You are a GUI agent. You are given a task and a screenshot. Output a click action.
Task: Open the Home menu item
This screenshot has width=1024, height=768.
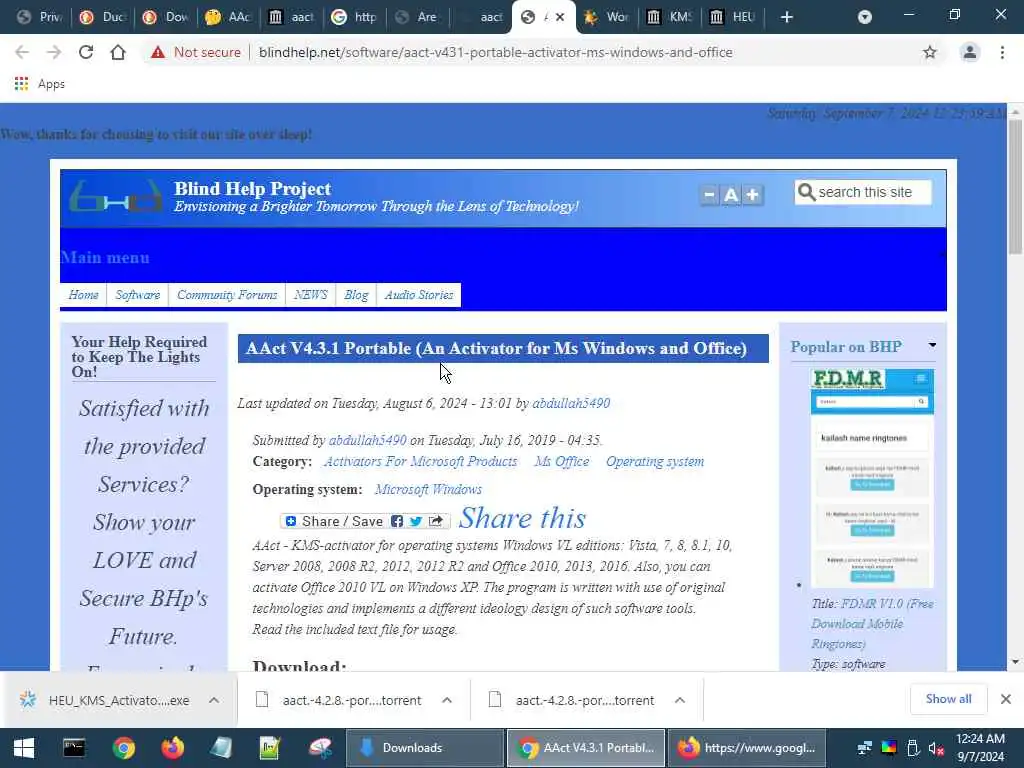(84, 295)
